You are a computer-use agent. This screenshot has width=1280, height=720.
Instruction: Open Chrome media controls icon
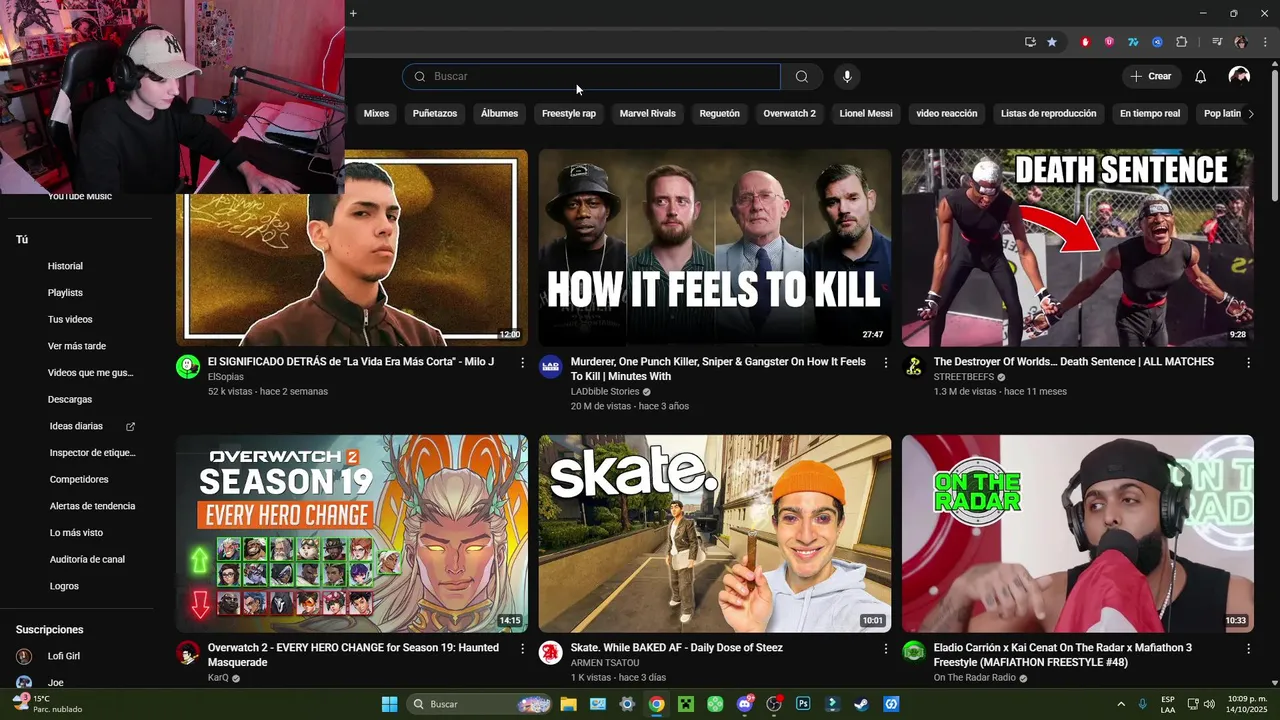[1217, 42]
